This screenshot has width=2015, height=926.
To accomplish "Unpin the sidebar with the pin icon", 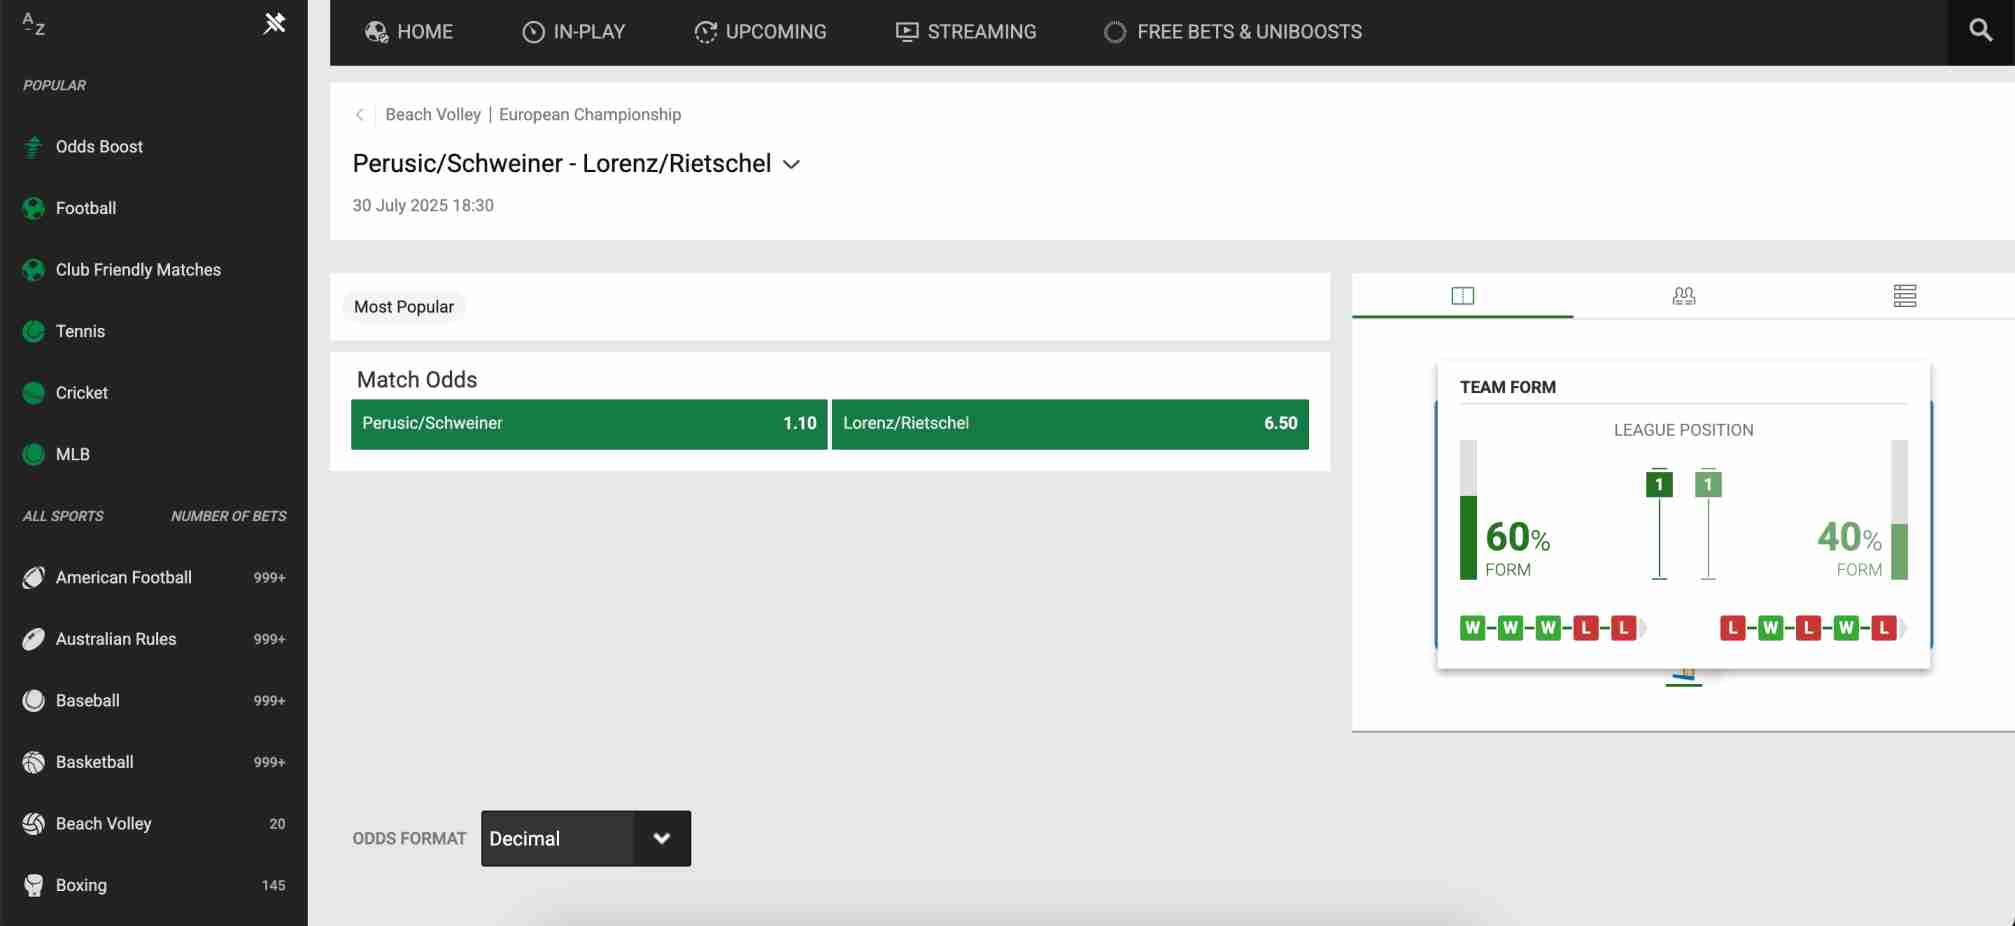I will click(274, 23).
